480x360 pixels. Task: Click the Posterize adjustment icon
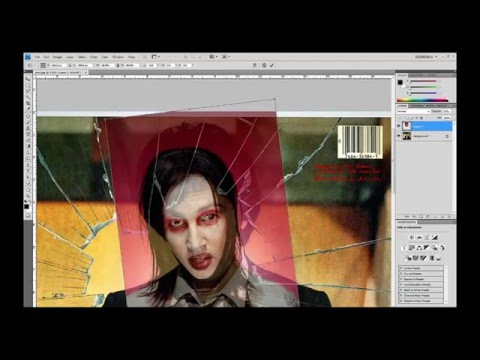[x=416, y=258]
